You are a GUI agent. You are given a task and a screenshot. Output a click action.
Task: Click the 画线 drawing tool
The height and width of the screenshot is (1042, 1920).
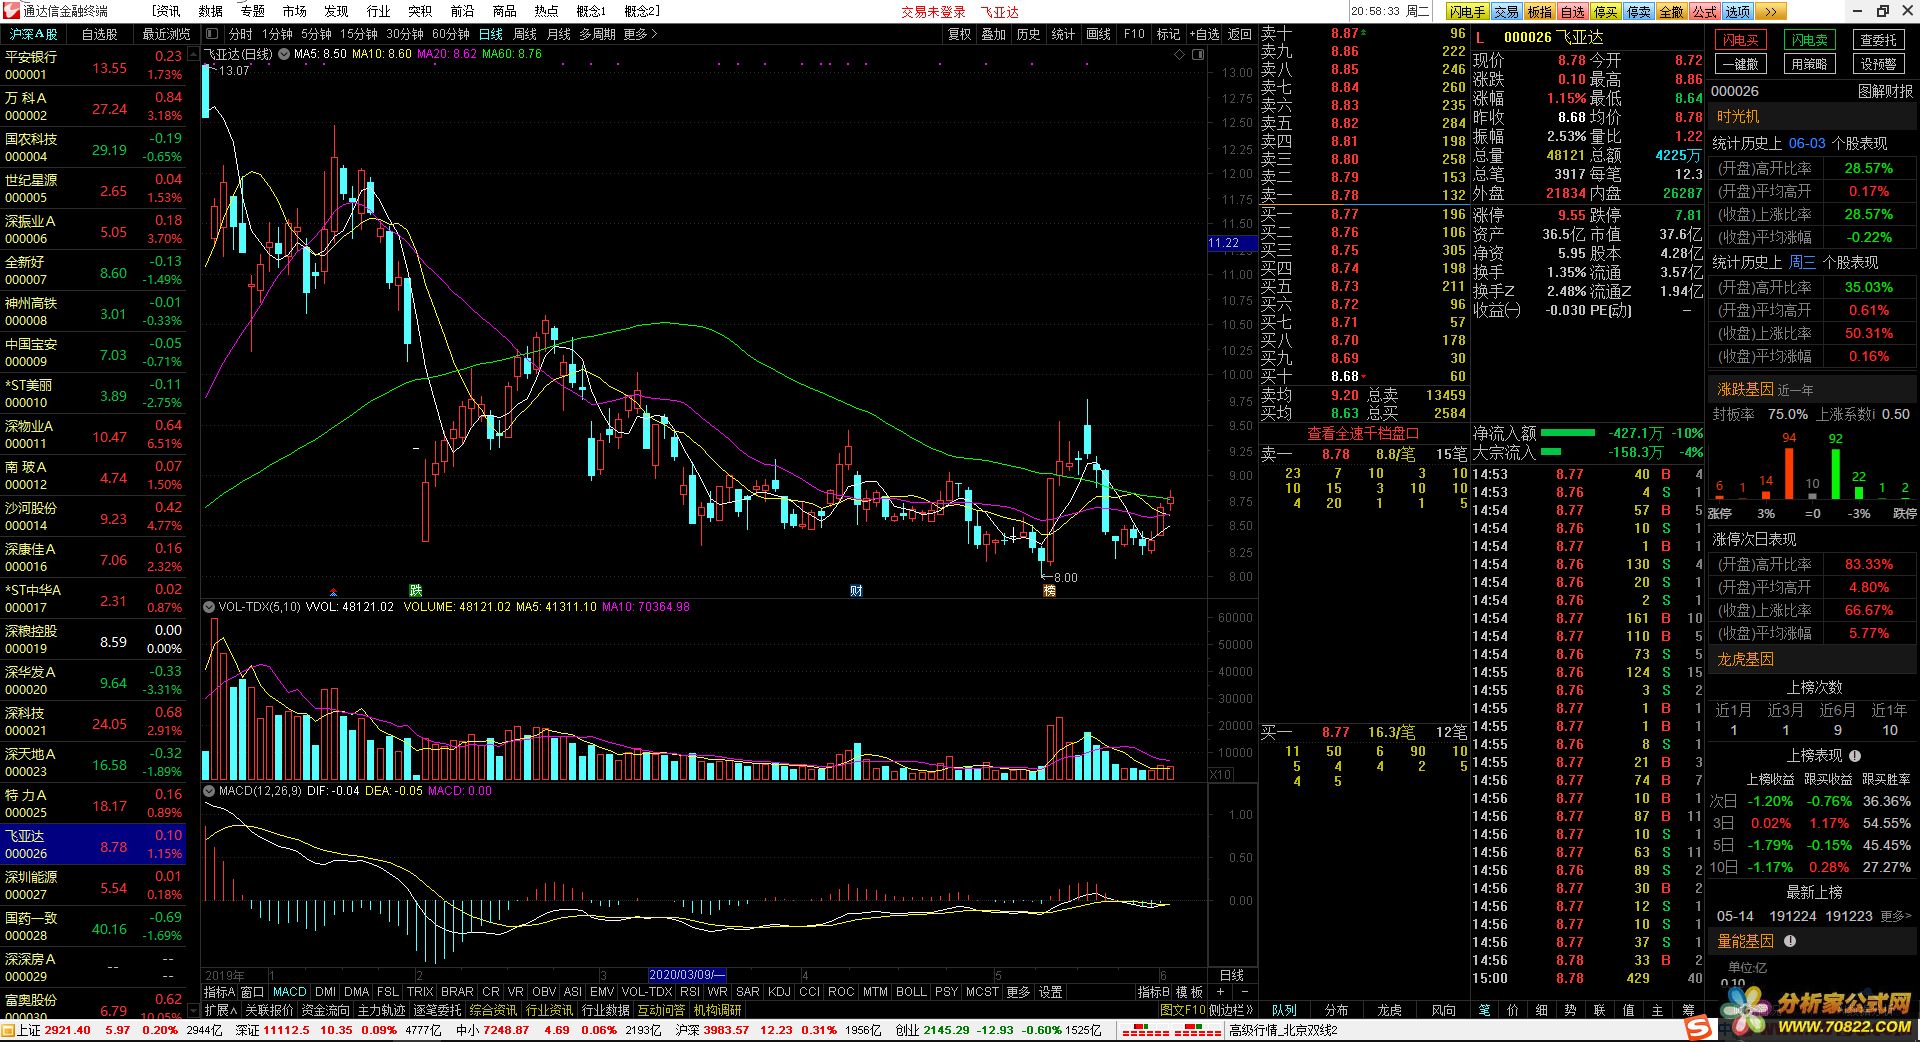coord(1098,34)
